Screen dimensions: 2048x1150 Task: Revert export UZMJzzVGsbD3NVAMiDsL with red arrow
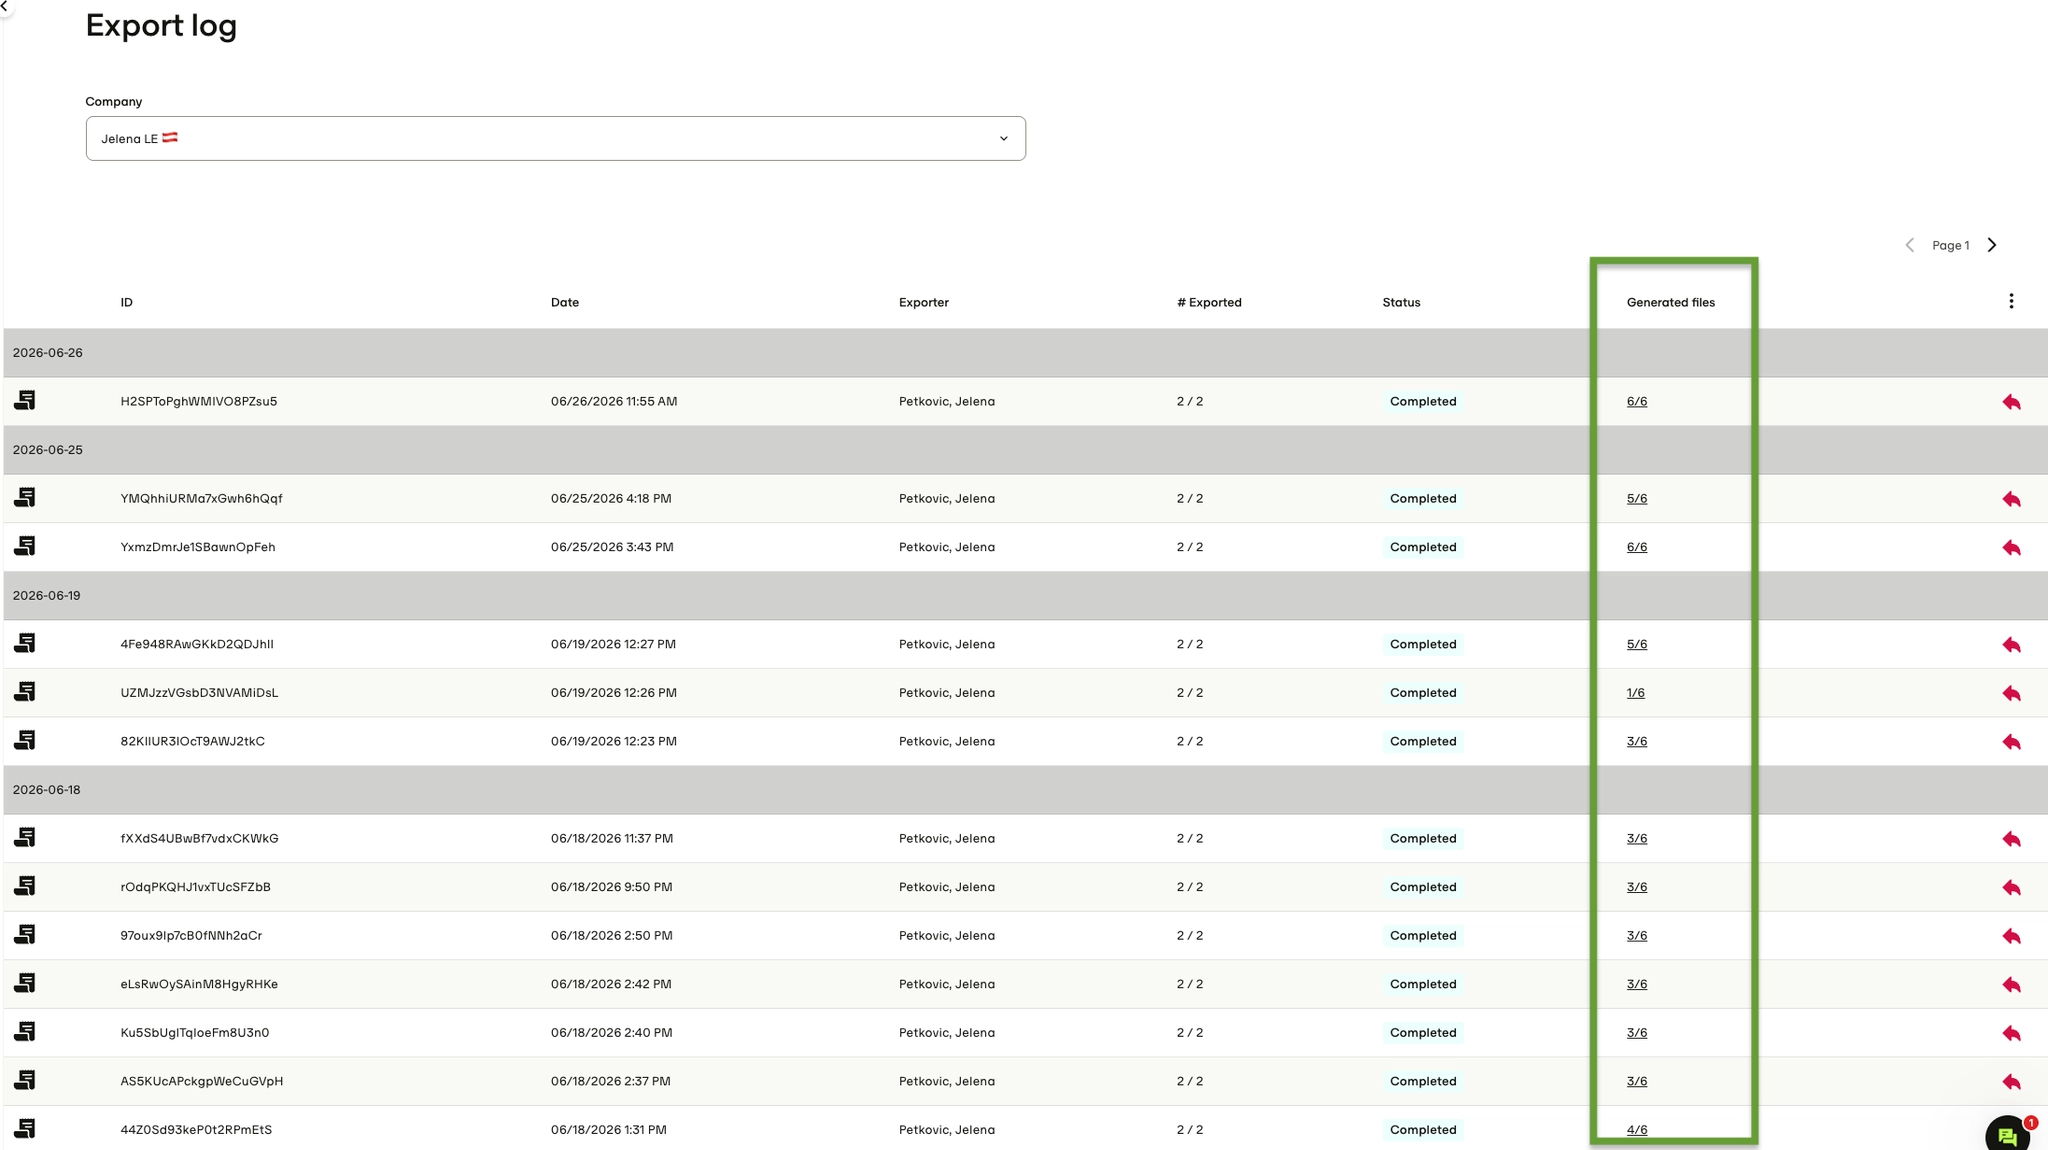(x=2011, y=693)
